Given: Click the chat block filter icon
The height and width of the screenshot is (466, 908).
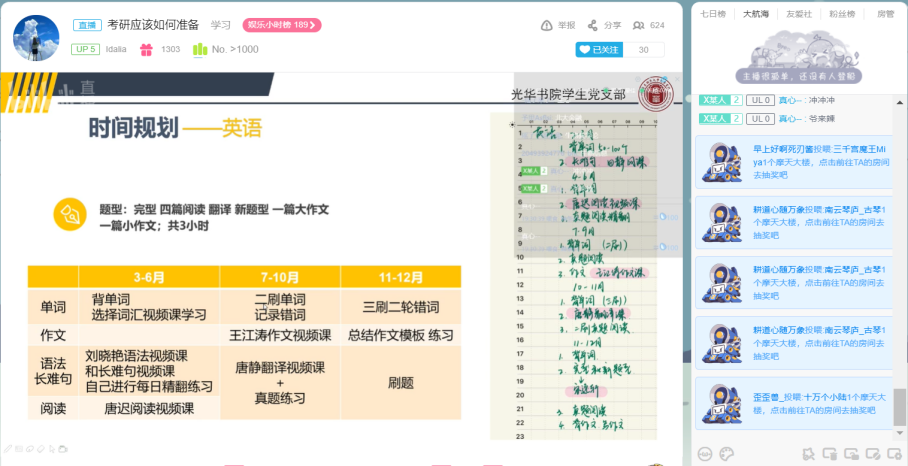Looking at the screenshot, I should point(872,453).
